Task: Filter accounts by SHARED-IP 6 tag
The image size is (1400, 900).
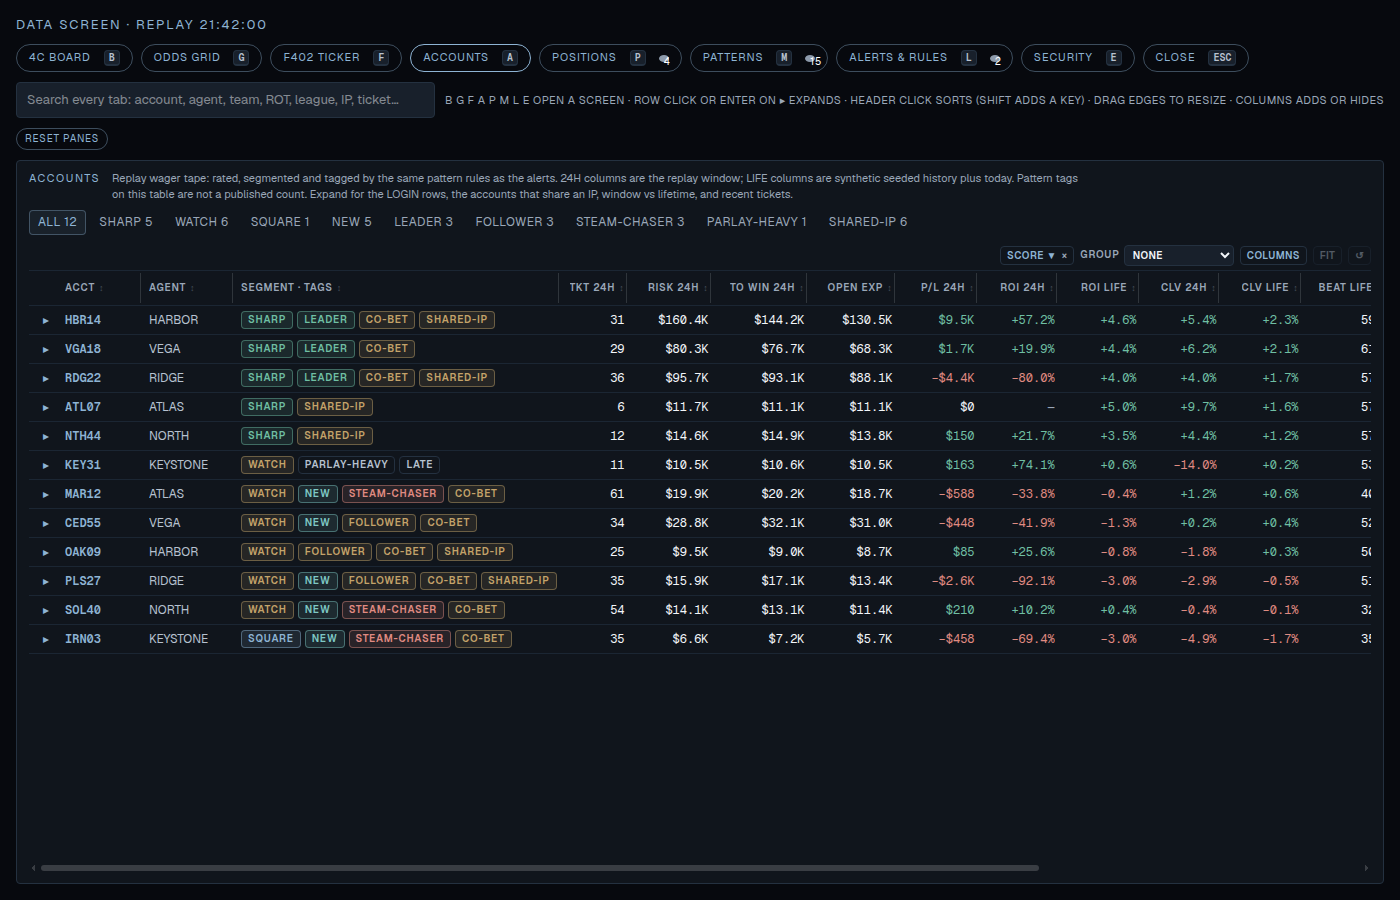Action: [x=868, y=222]
